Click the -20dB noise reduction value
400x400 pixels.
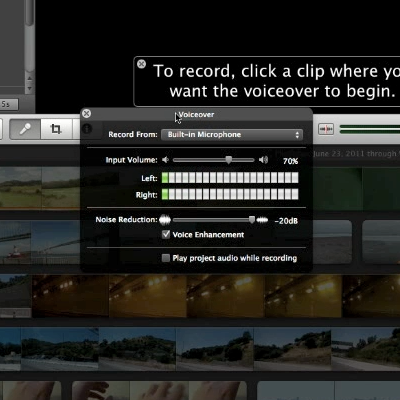pyautogui.click(x=286, y=221)
